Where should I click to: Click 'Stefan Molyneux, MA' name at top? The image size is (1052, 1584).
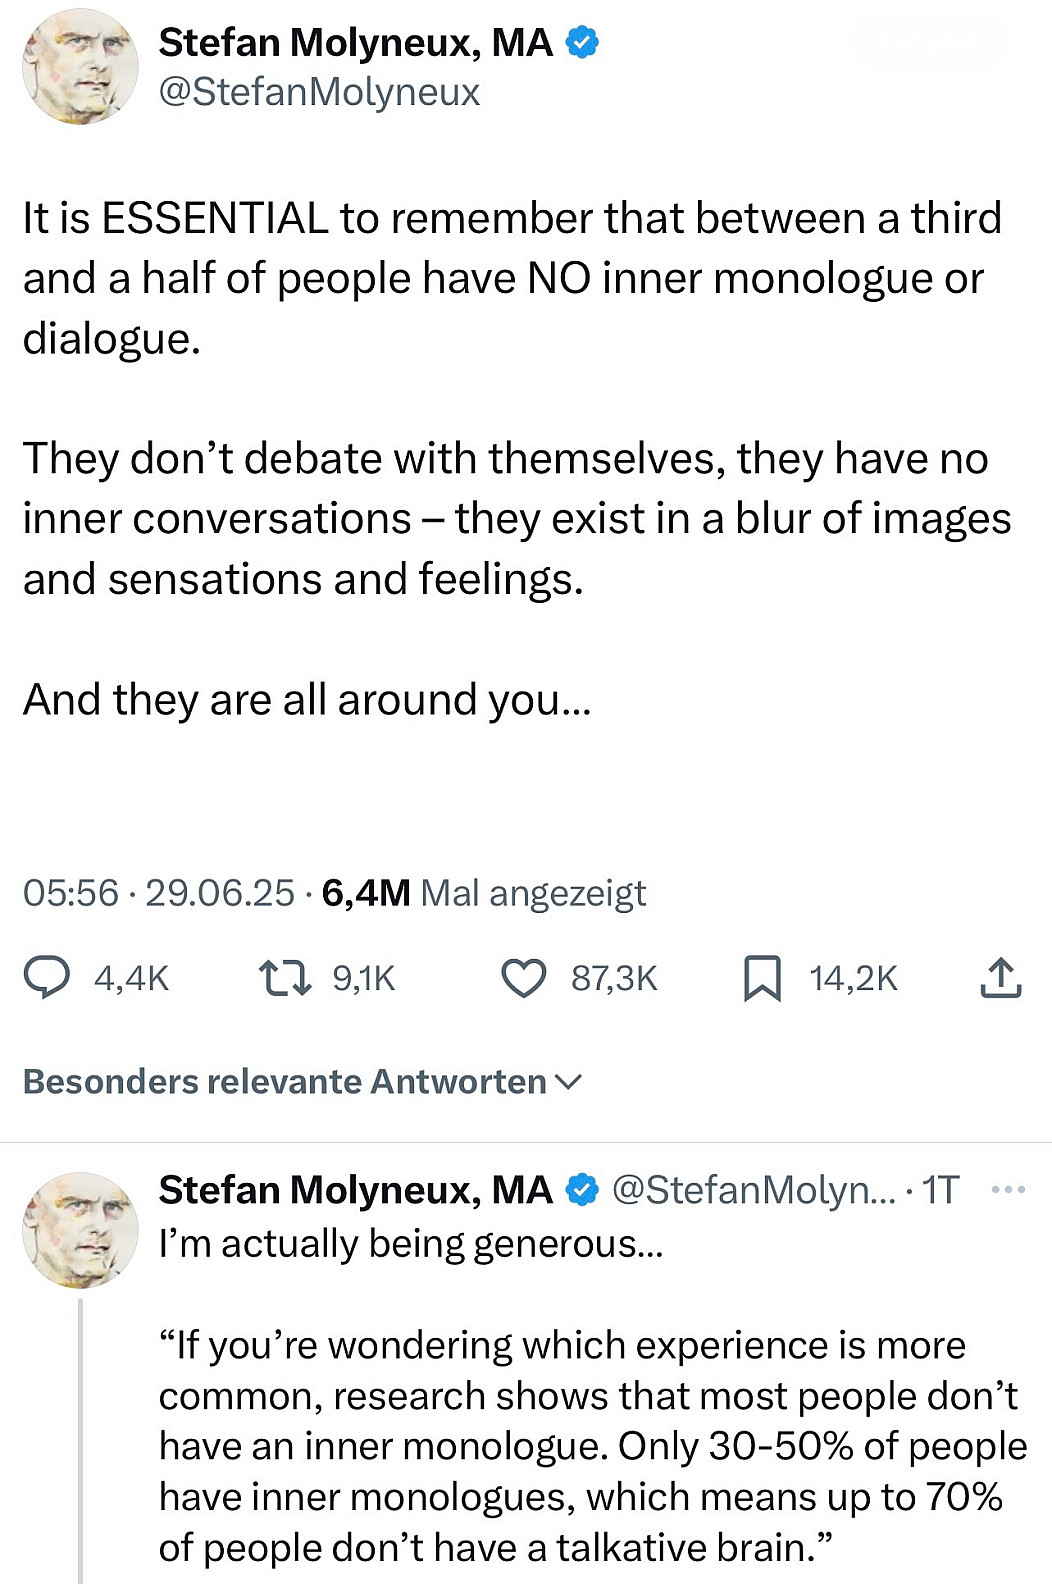coord(355,43)
